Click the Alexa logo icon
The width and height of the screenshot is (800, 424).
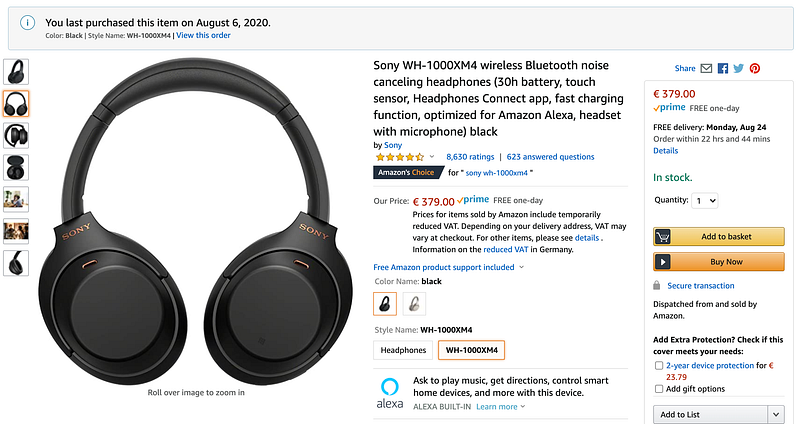390,393
